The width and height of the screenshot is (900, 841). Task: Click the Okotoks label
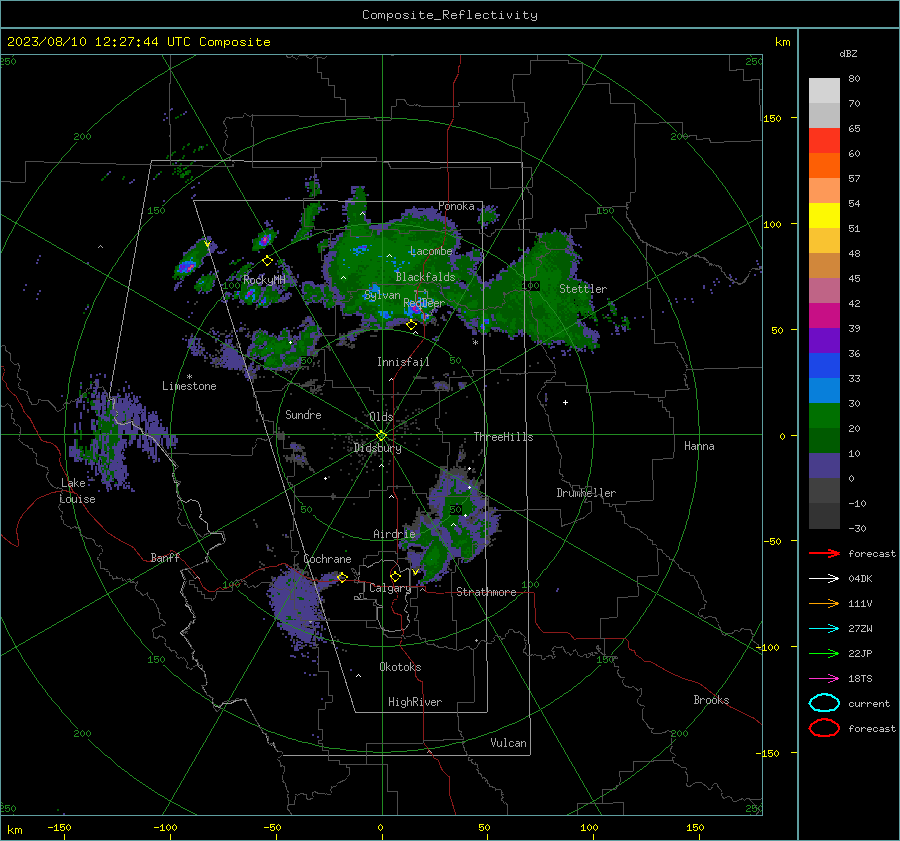[x=400, y=667]
